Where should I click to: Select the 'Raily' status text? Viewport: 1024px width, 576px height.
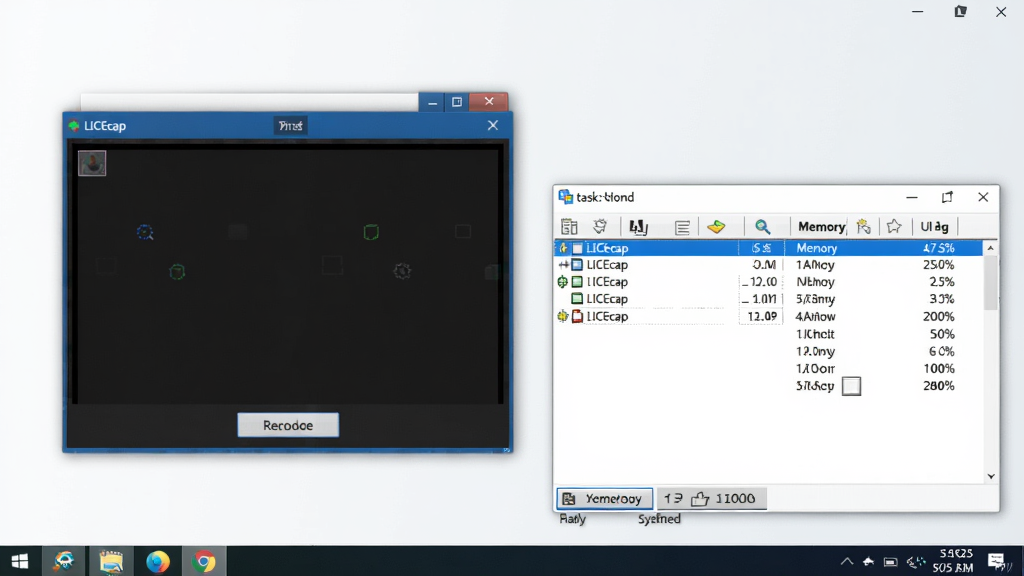coord(572,519)
